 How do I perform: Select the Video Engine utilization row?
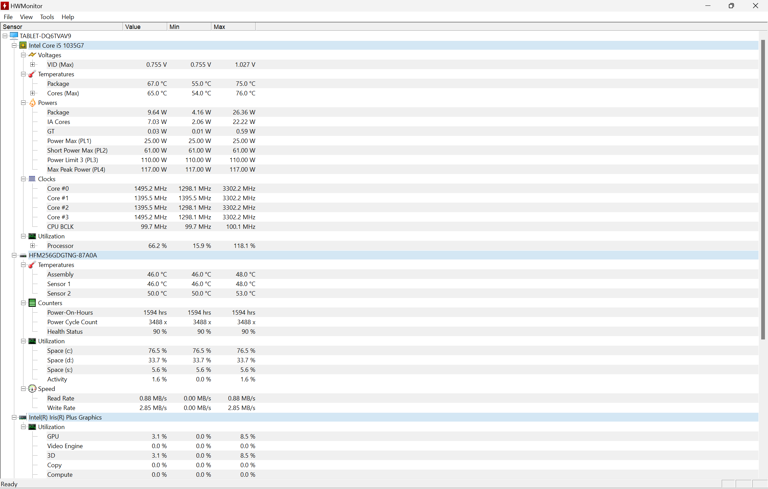tap(379, 446)
